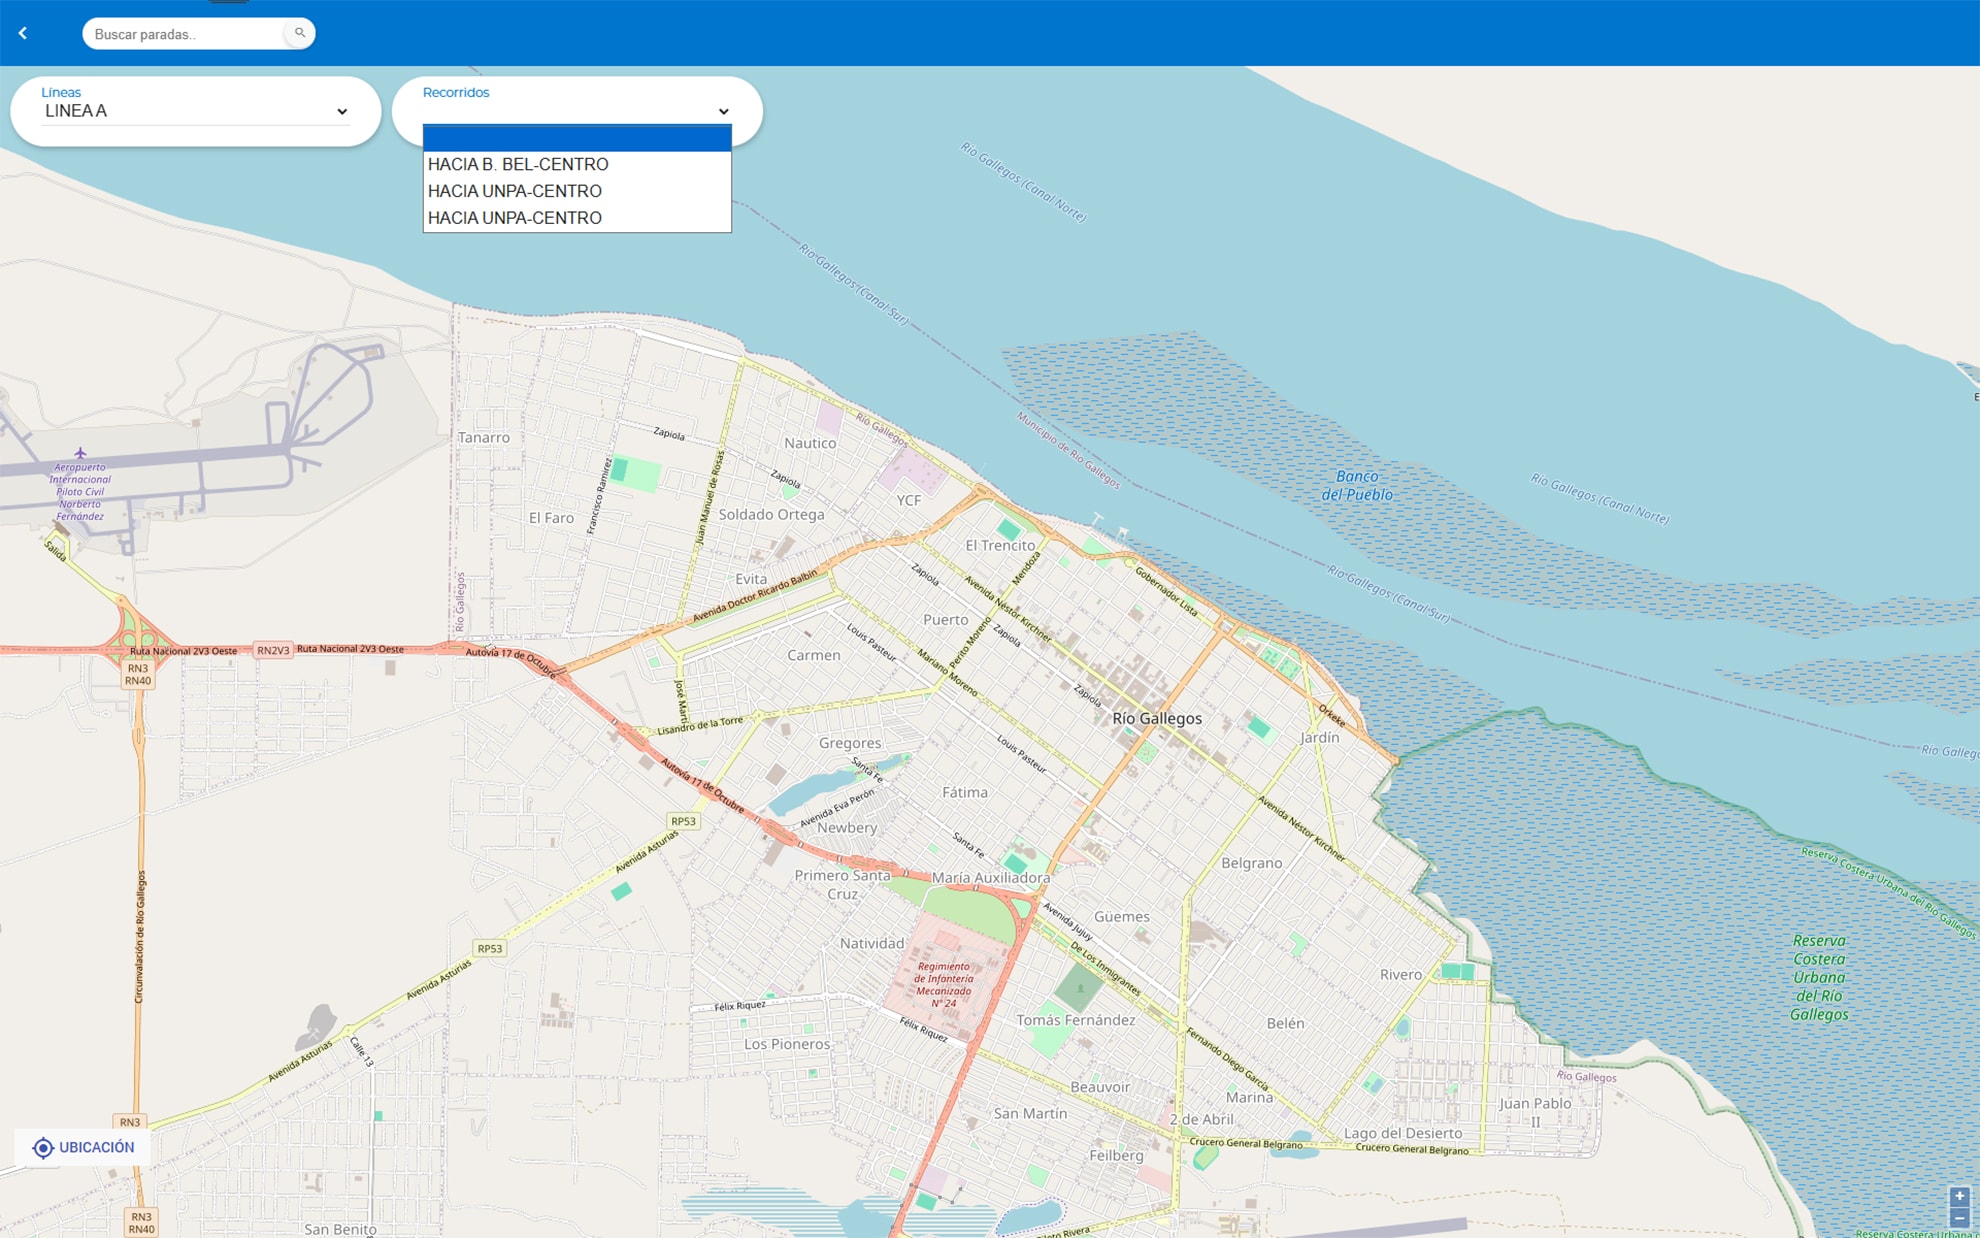The image size is (1980, 1238).
Task: Select HACIA B. BEL-CENTRO route option
Action: click(517, 164)
